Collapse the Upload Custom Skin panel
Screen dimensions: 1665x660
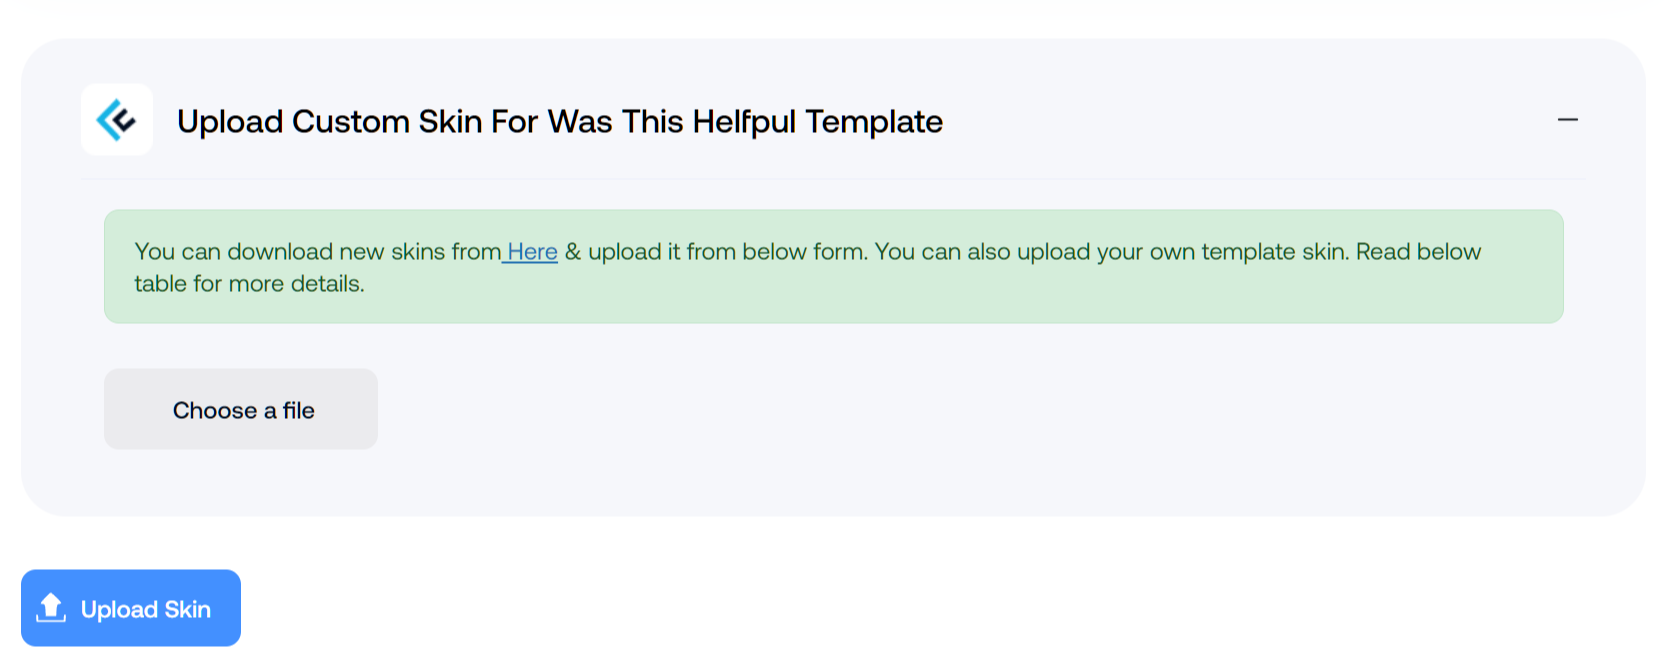[1567, 120]
